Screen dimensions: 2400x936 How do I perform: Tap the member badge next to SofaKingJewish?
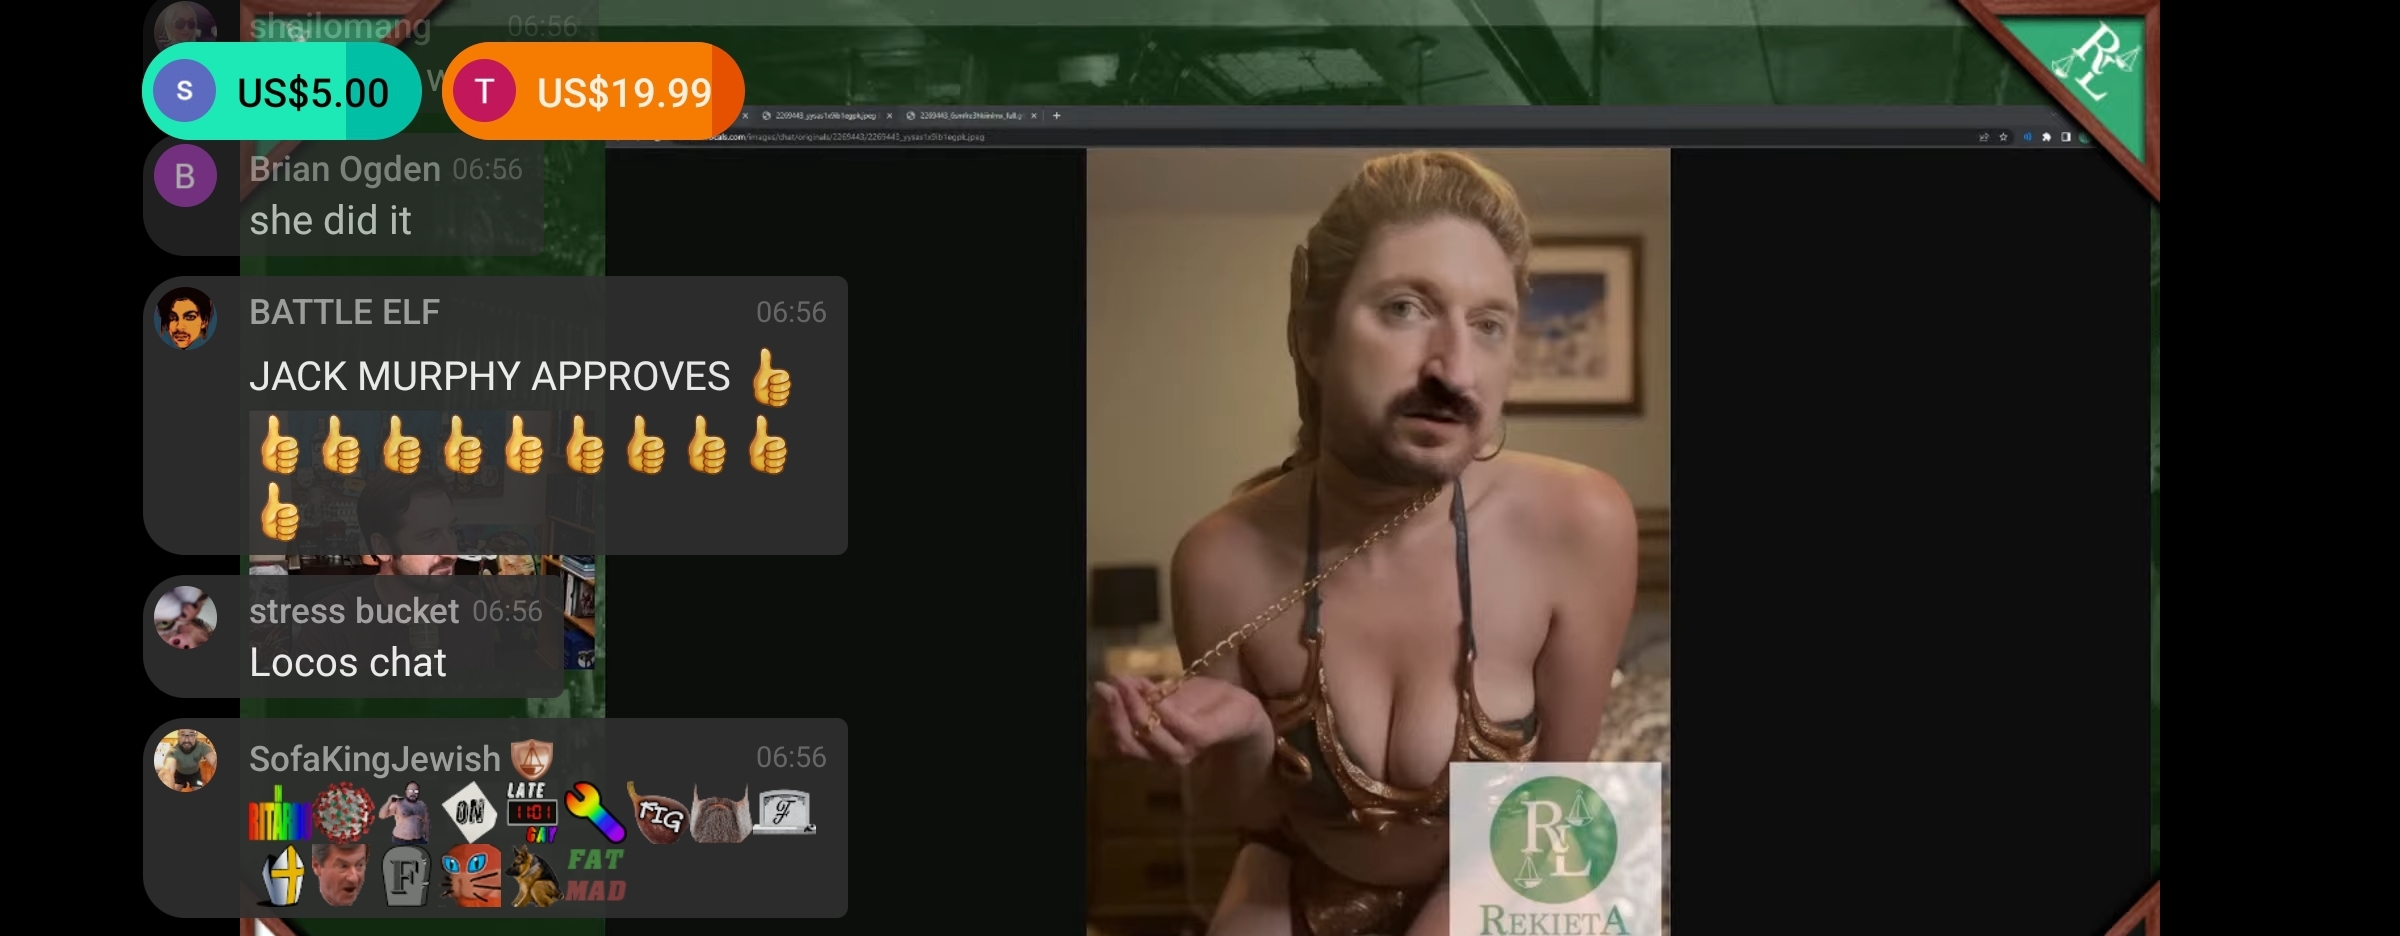tap(531, 759)
